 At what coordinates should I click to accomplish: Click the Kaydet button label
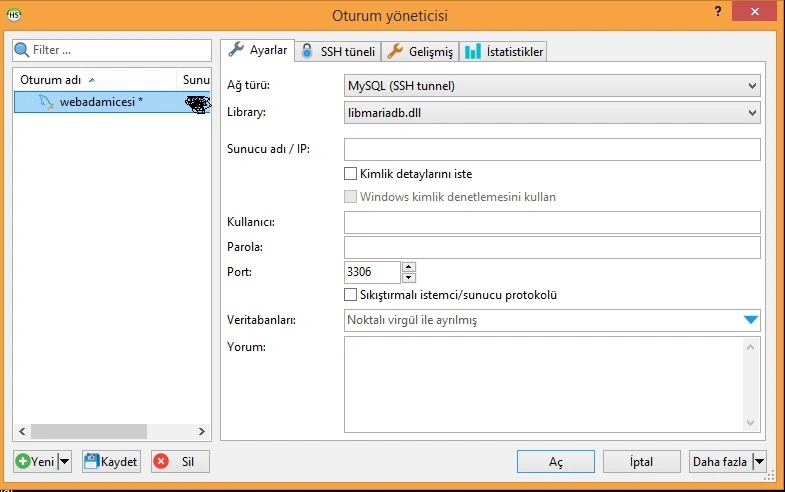pos(119,461)
